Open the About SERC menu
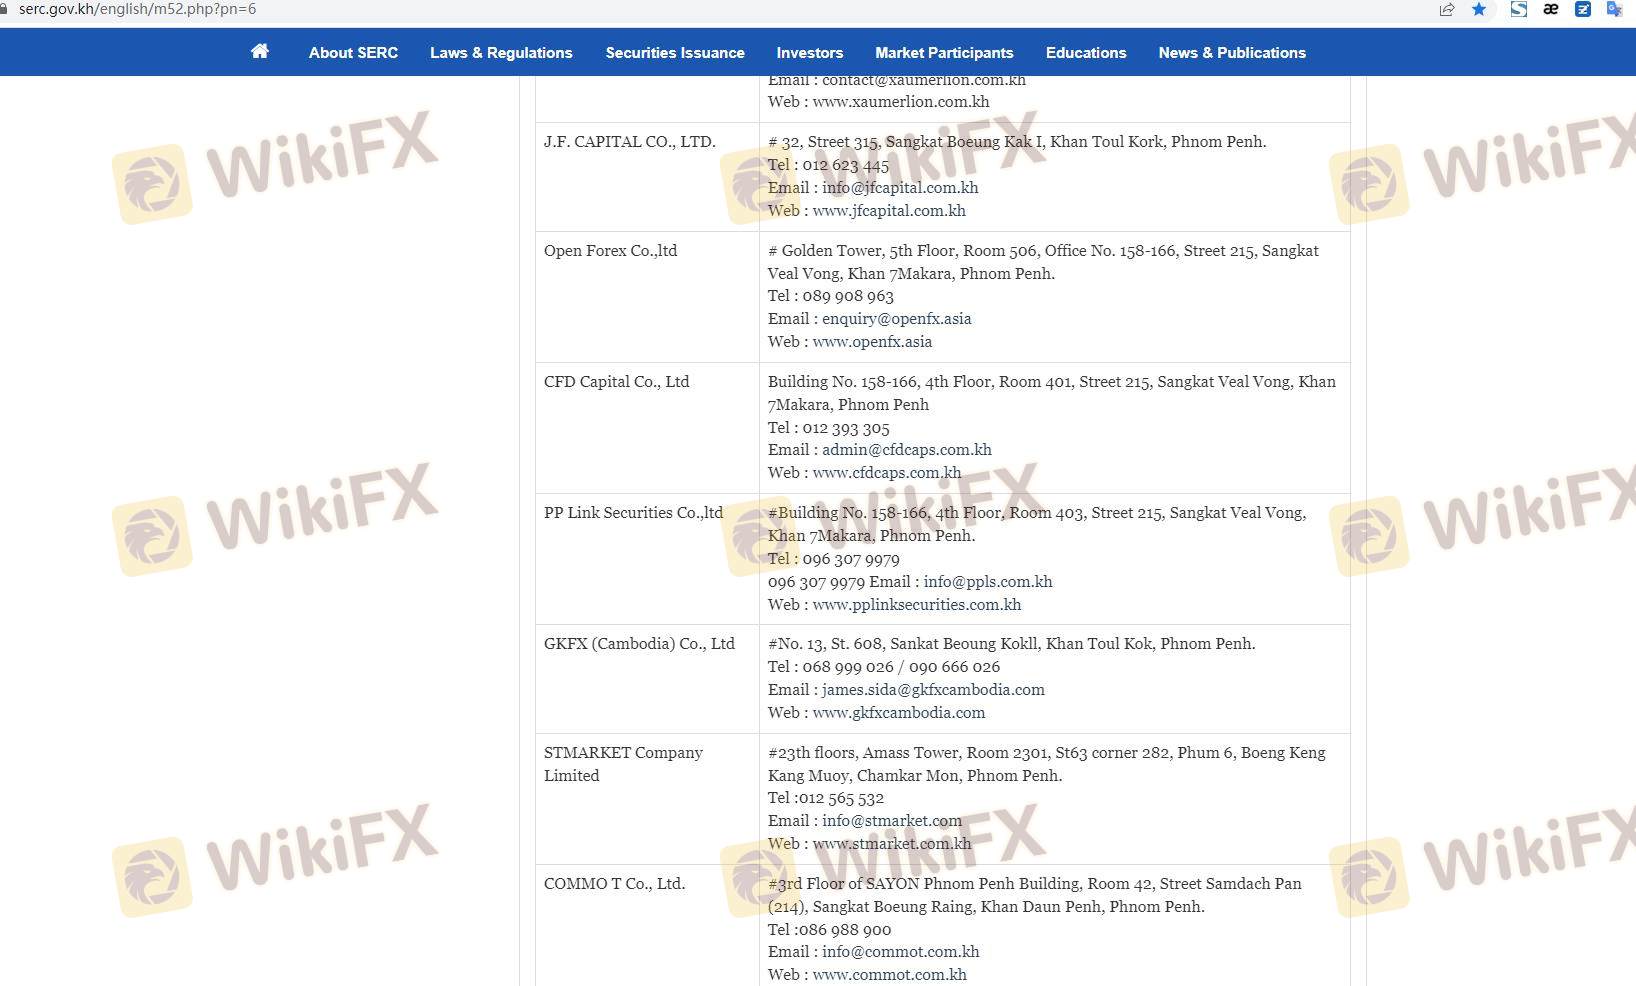The height and width of the screenshot is (986, 1636). pyautogui.click(x=353, y=53)
